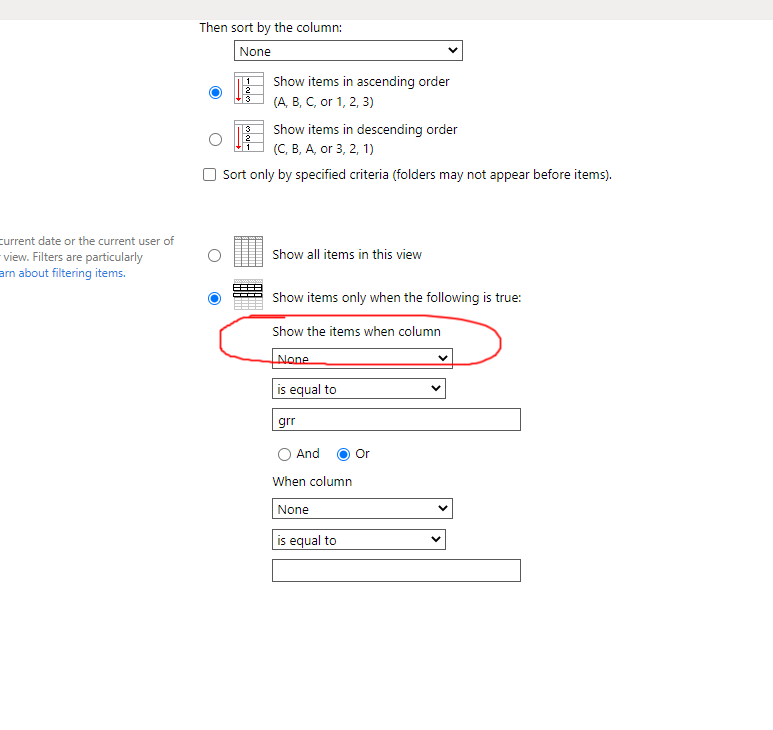This screenshot has height=730, width=773.
Task: Click the descending order sort icon
Action: click(248, 136)
